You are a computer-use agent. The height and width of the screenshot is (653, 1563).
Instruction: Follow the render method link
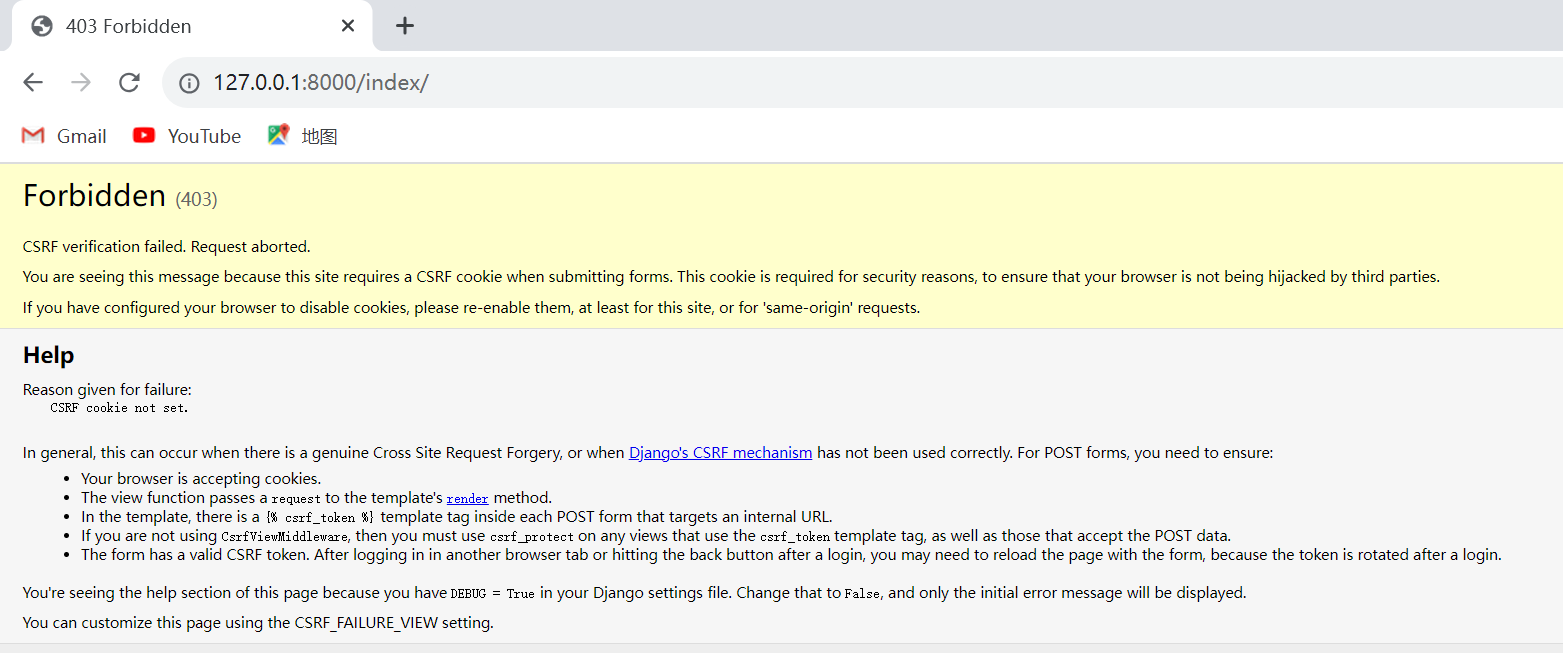(467, 498)
